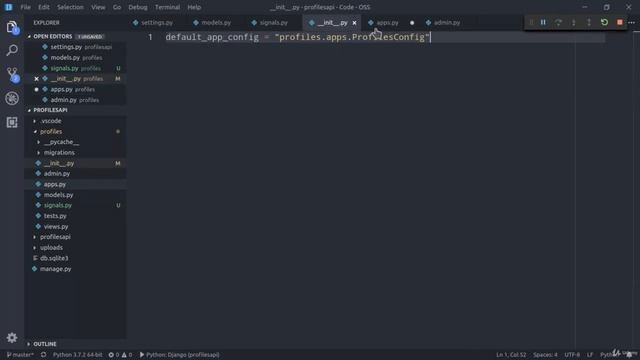Switch to the models.py tab
Viewport: 640px width, 360px height.
216,23
